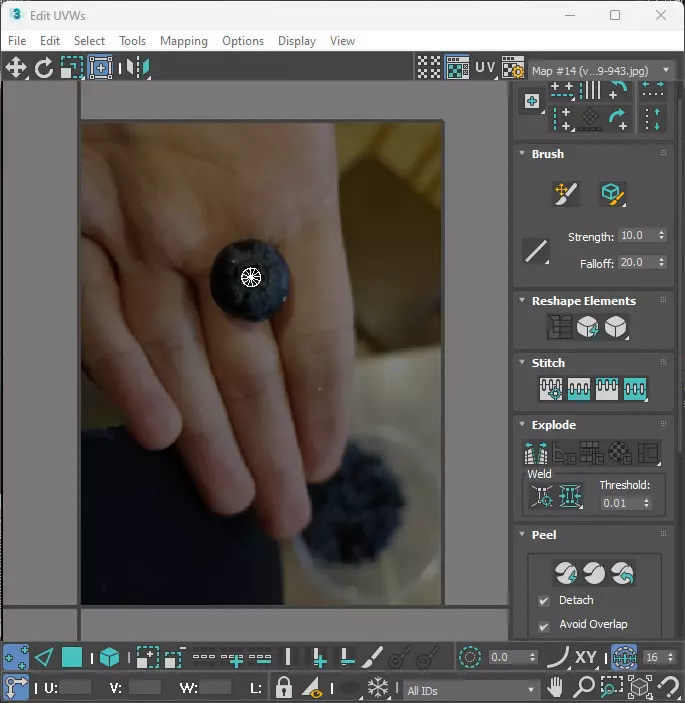The image size is (685, 703).
Task: Select the Rotate tool
Action: click(x=44, y=68)
